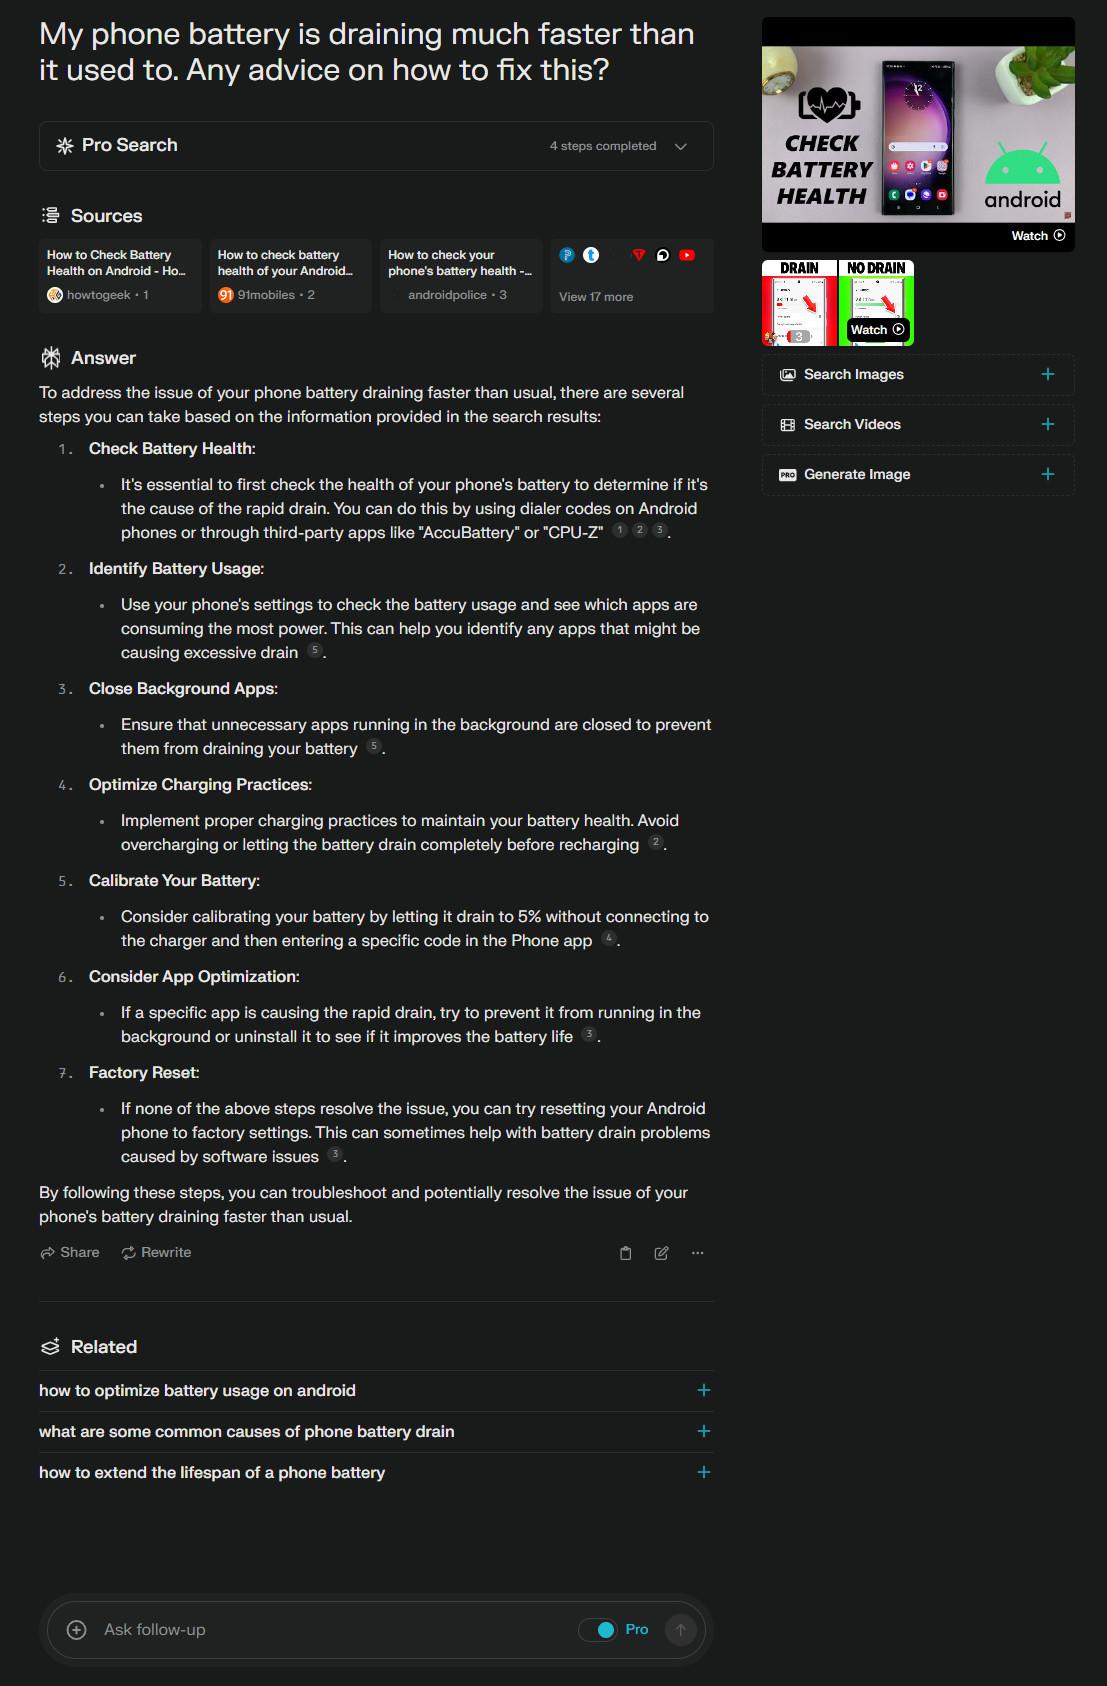Toggle the Pro switch off
This screenshot has width=1107, height=1686.
598,1630
